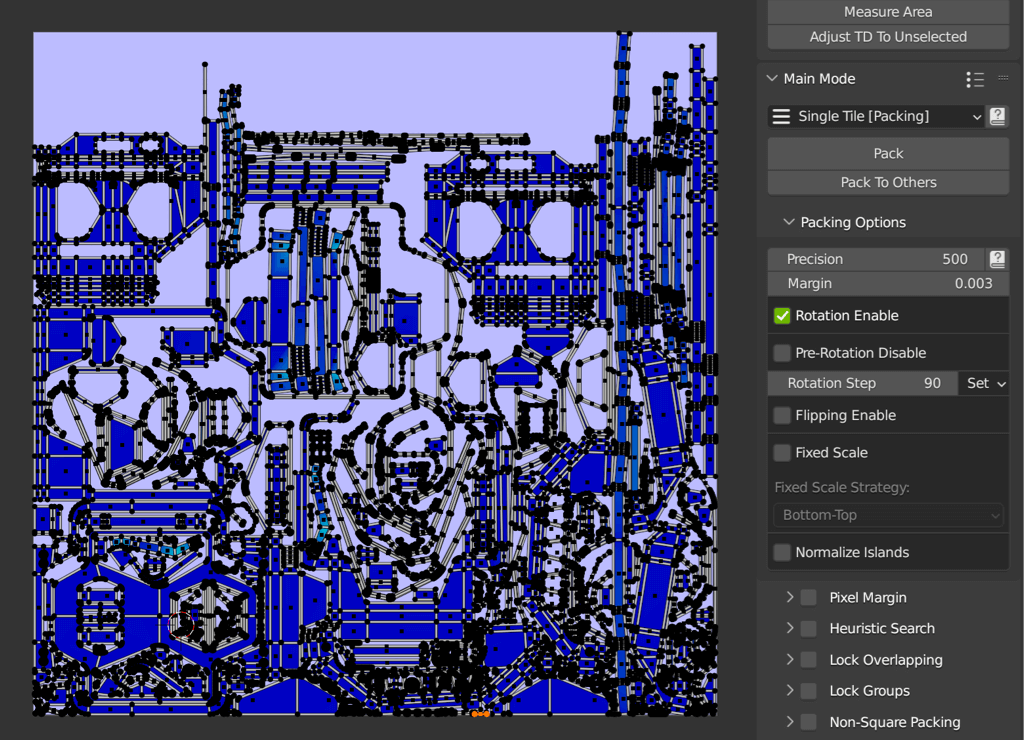Enable Pre-Rotation Disable option
1024x740 pixels.
pos(782,353)
